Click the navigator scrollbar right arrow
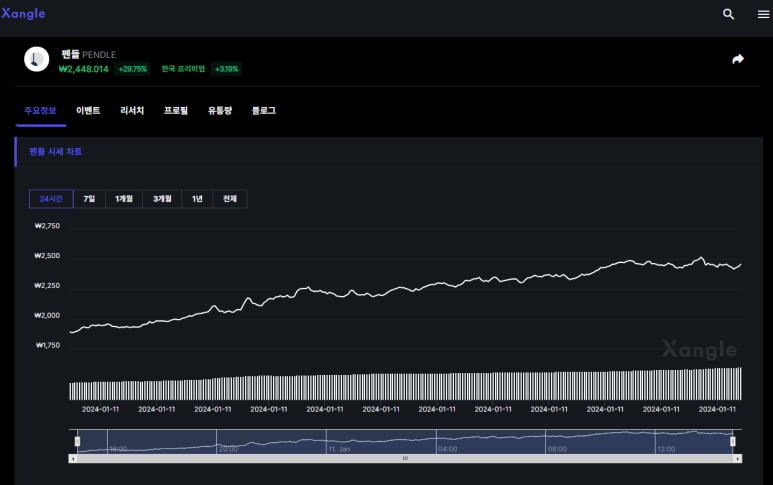The height and width of the screenshot is (485, 773). [x=738, y=458]
